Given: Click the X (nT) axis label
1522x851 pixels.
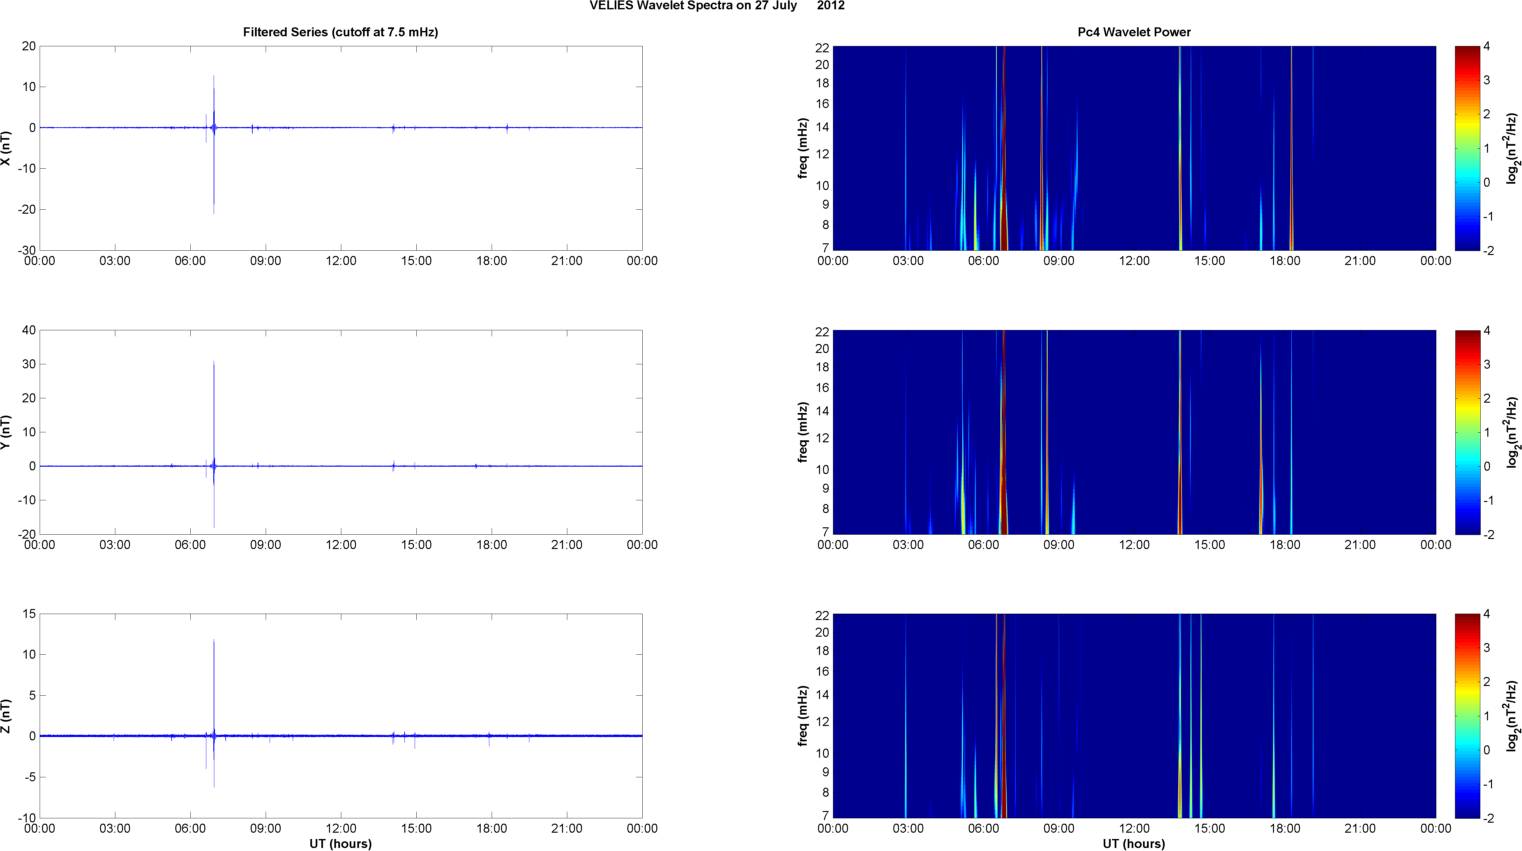Looking at the screenshot, I should pos(6,148).
